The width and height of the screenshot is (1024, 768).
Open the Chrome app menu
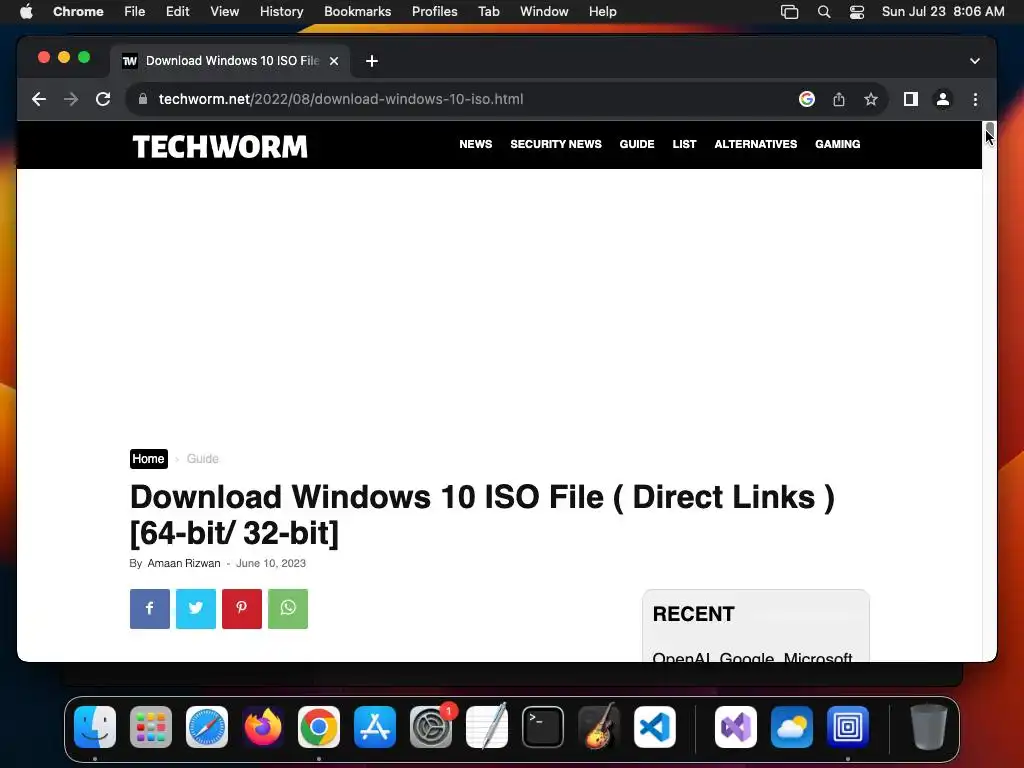pyautogui.click(x=78, y=11)
